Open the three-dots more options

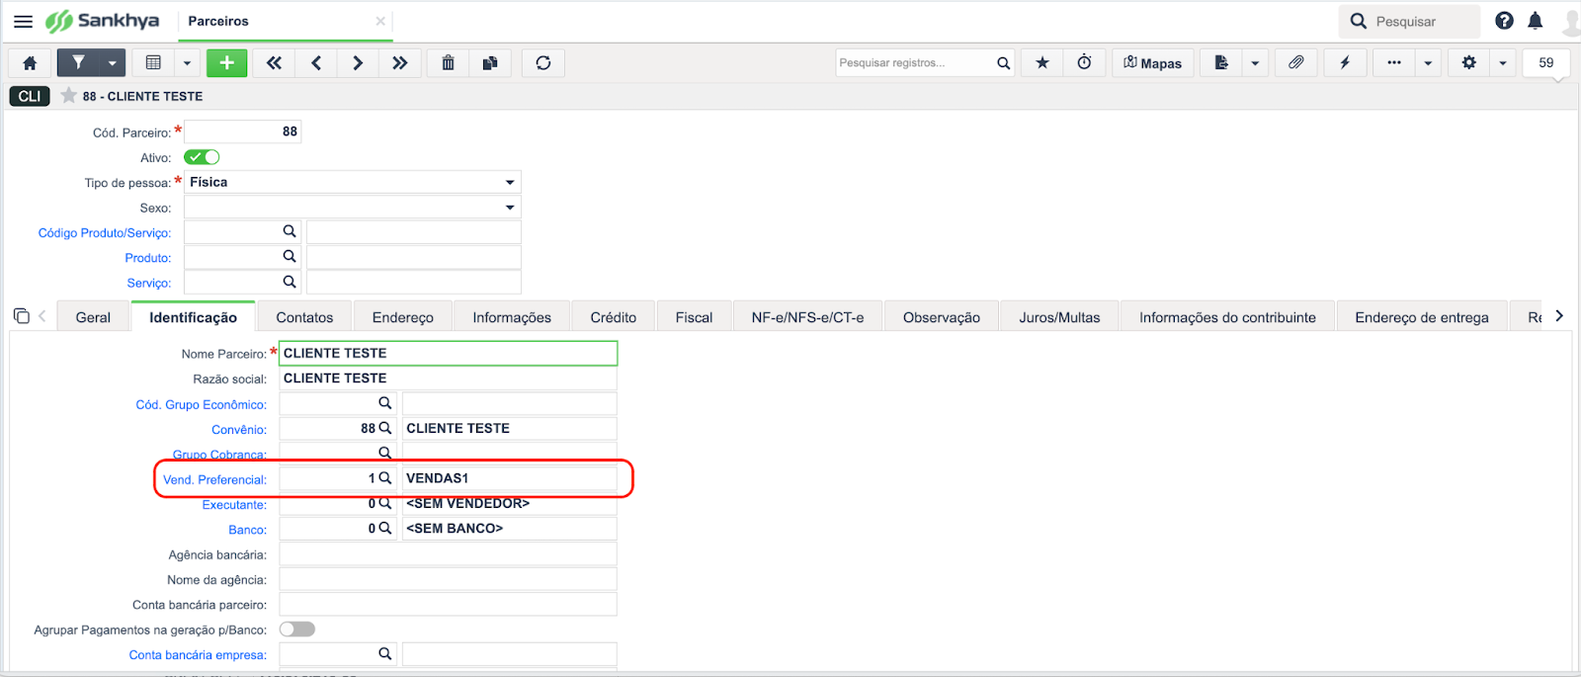[x=1394, y=63]
